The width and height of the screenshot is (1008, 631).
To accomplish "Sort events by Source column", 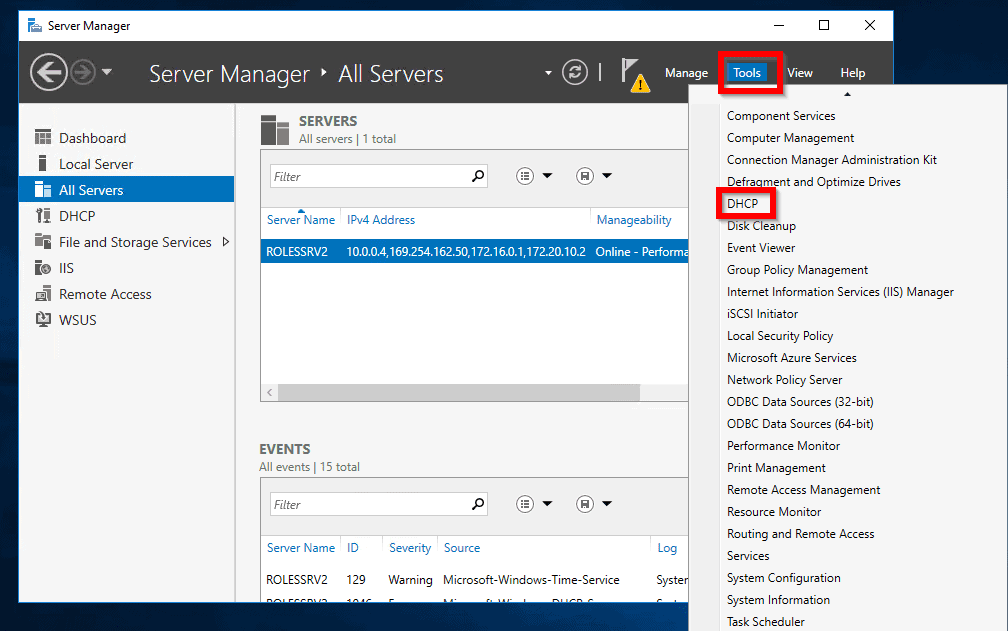I will pyautogui.click(x=462, y=548).
